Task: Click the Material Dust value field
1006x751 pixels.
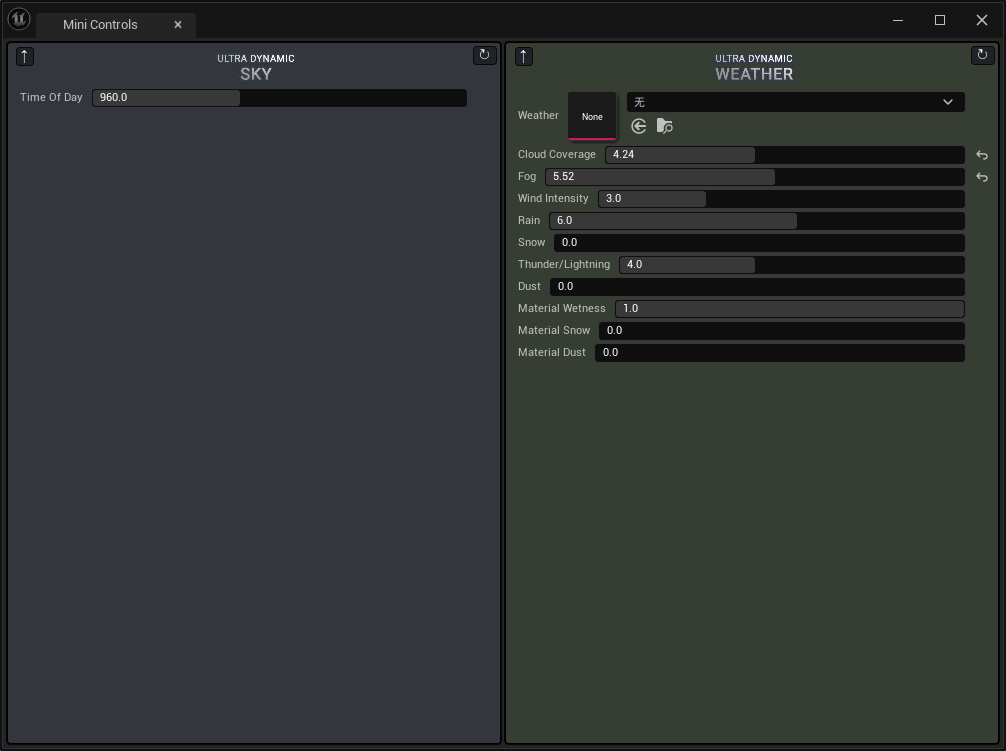Action: (780, 353)
